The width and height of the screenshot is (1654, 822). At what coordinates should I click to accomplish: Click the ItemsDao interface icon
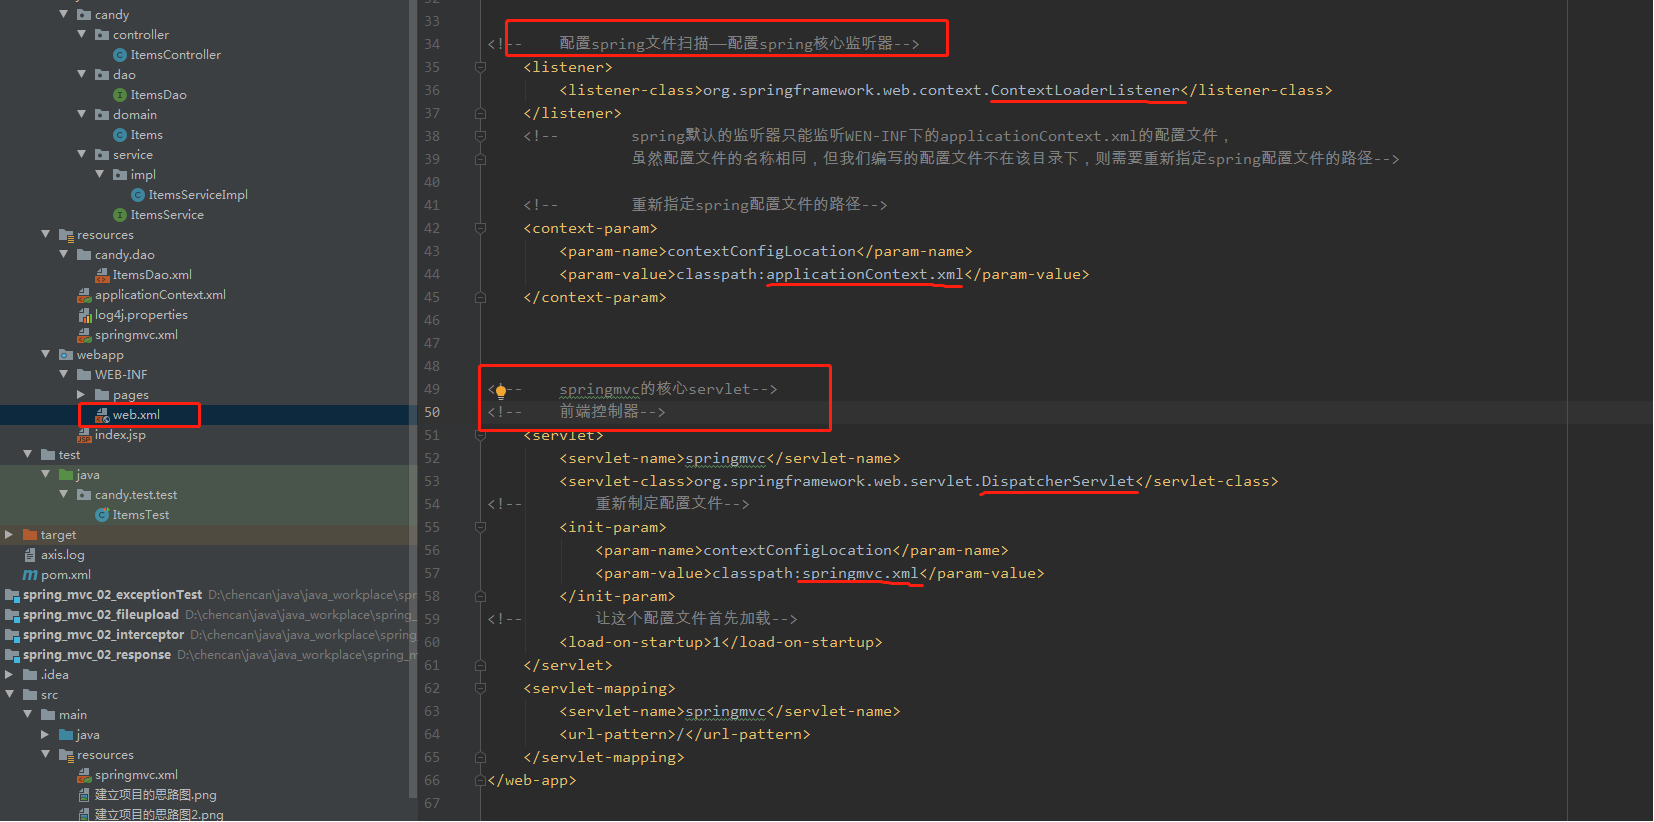pos(120,95)
